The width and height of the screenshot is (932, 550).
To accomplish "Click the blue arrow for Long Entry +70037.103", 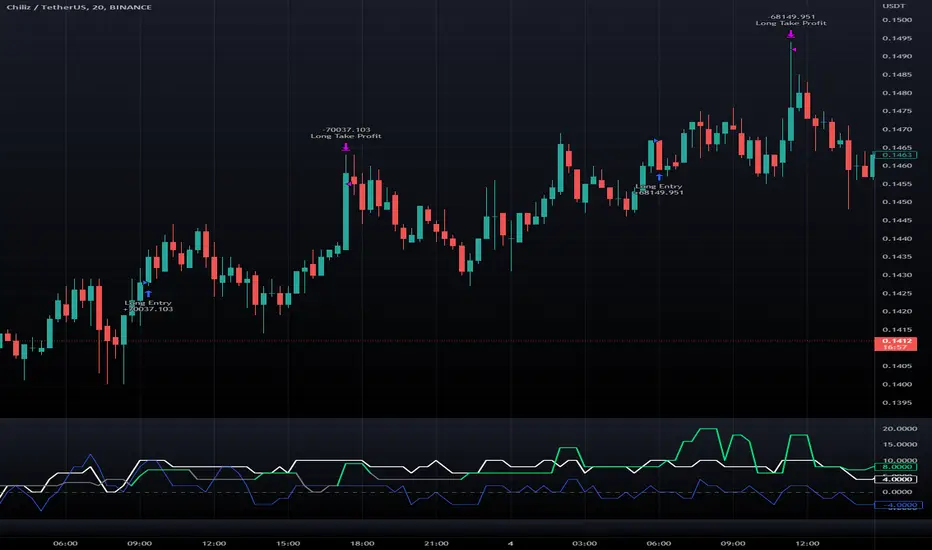I will click(148, 294).
